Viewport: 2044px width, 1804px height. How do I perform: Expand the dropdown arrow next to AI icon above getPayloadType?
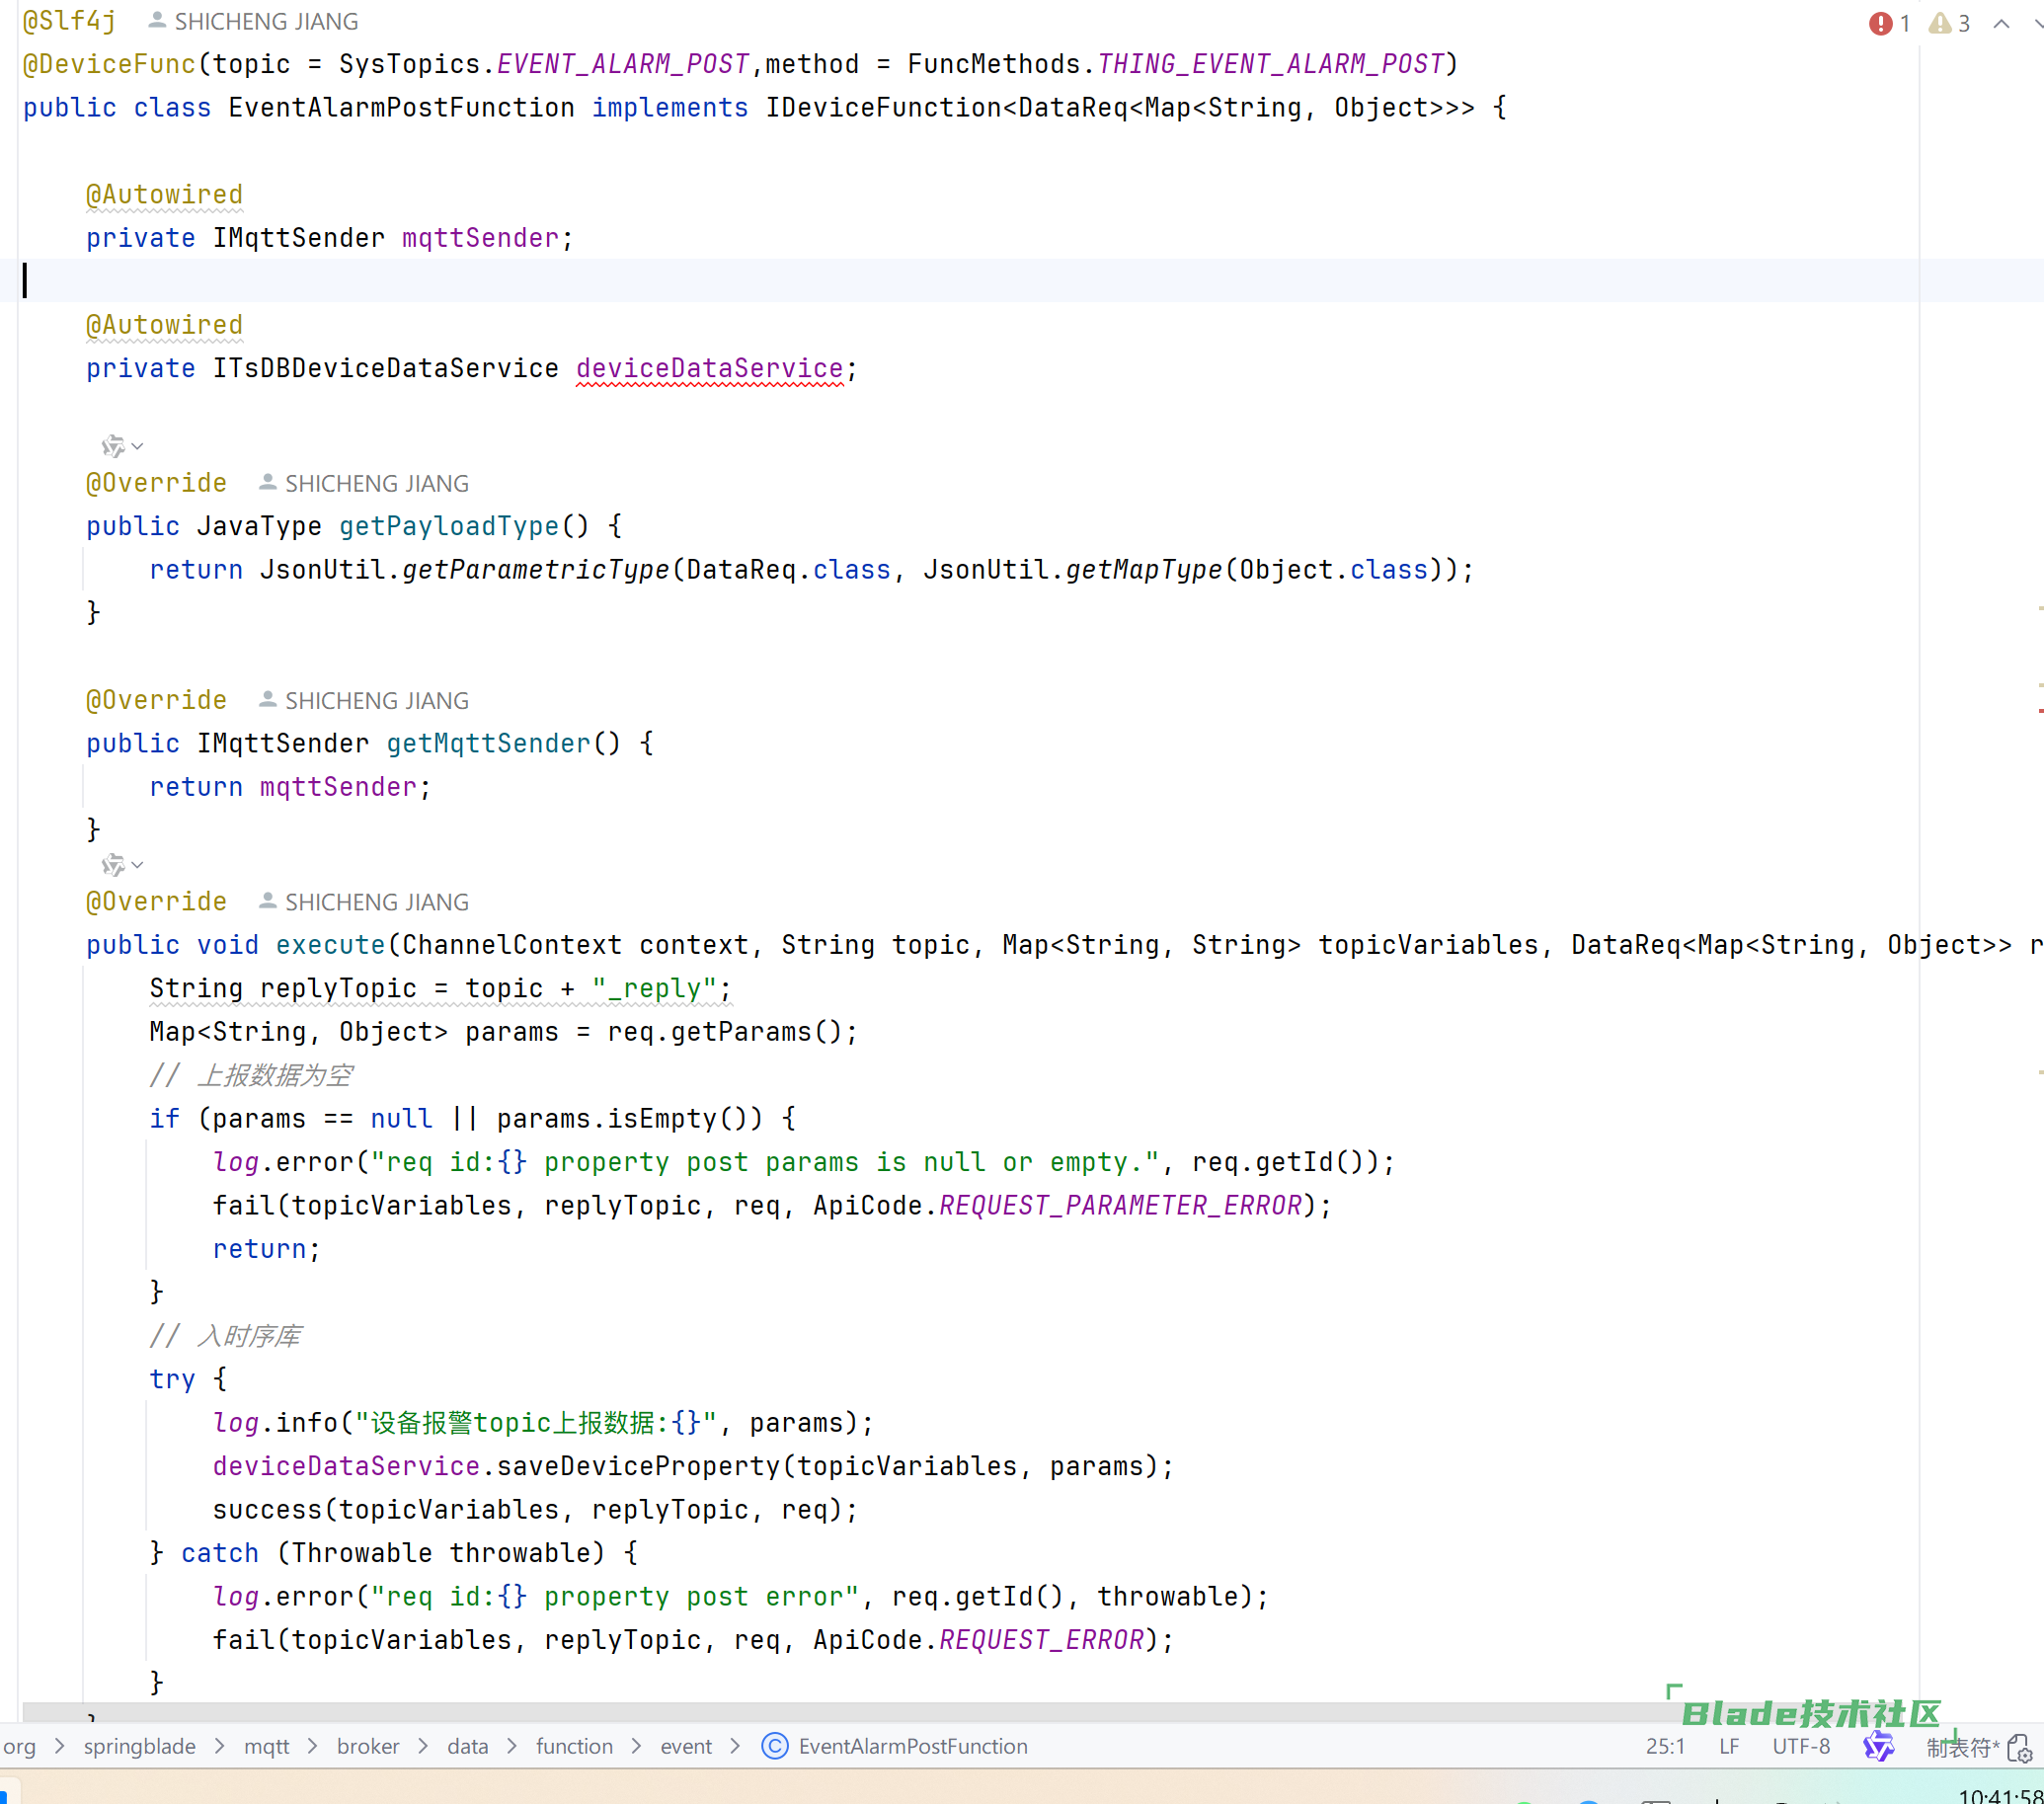(138, 446)
